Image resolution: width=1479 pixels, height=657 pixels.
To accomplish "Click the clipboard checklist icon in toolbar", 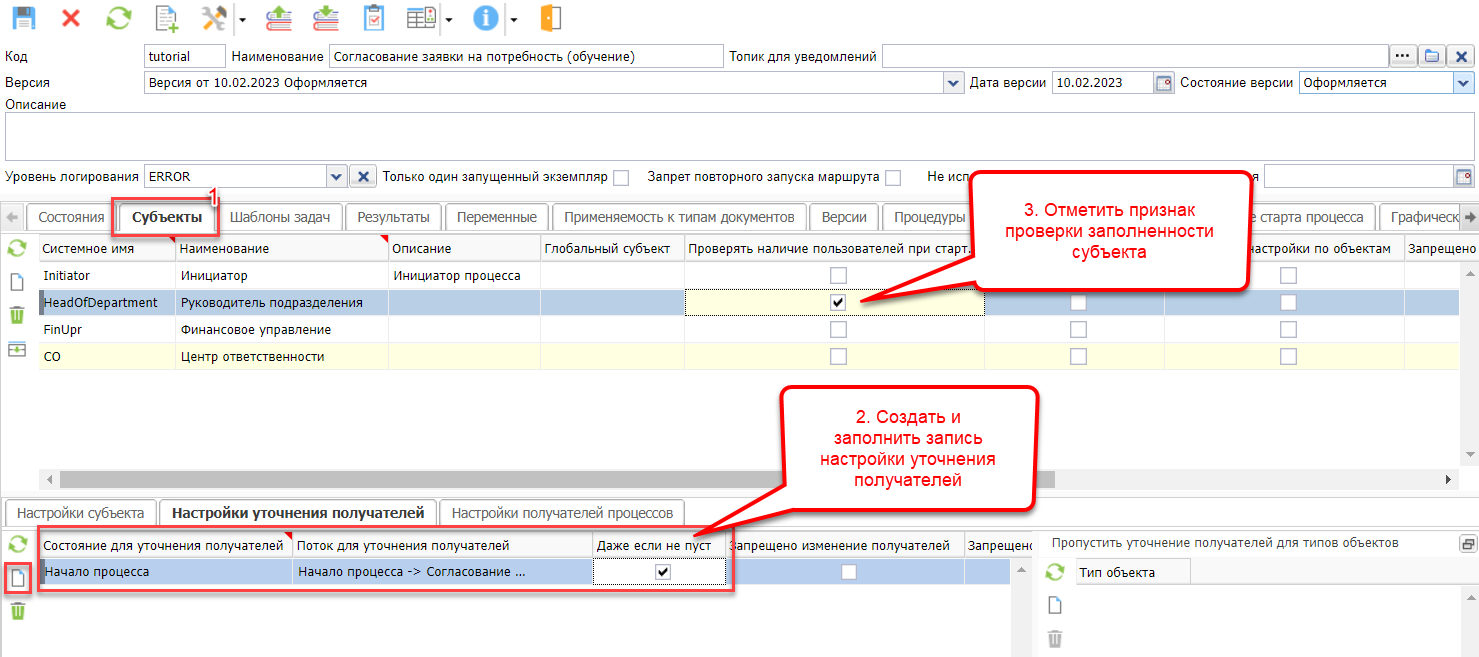I will click(x=373, y=18).
